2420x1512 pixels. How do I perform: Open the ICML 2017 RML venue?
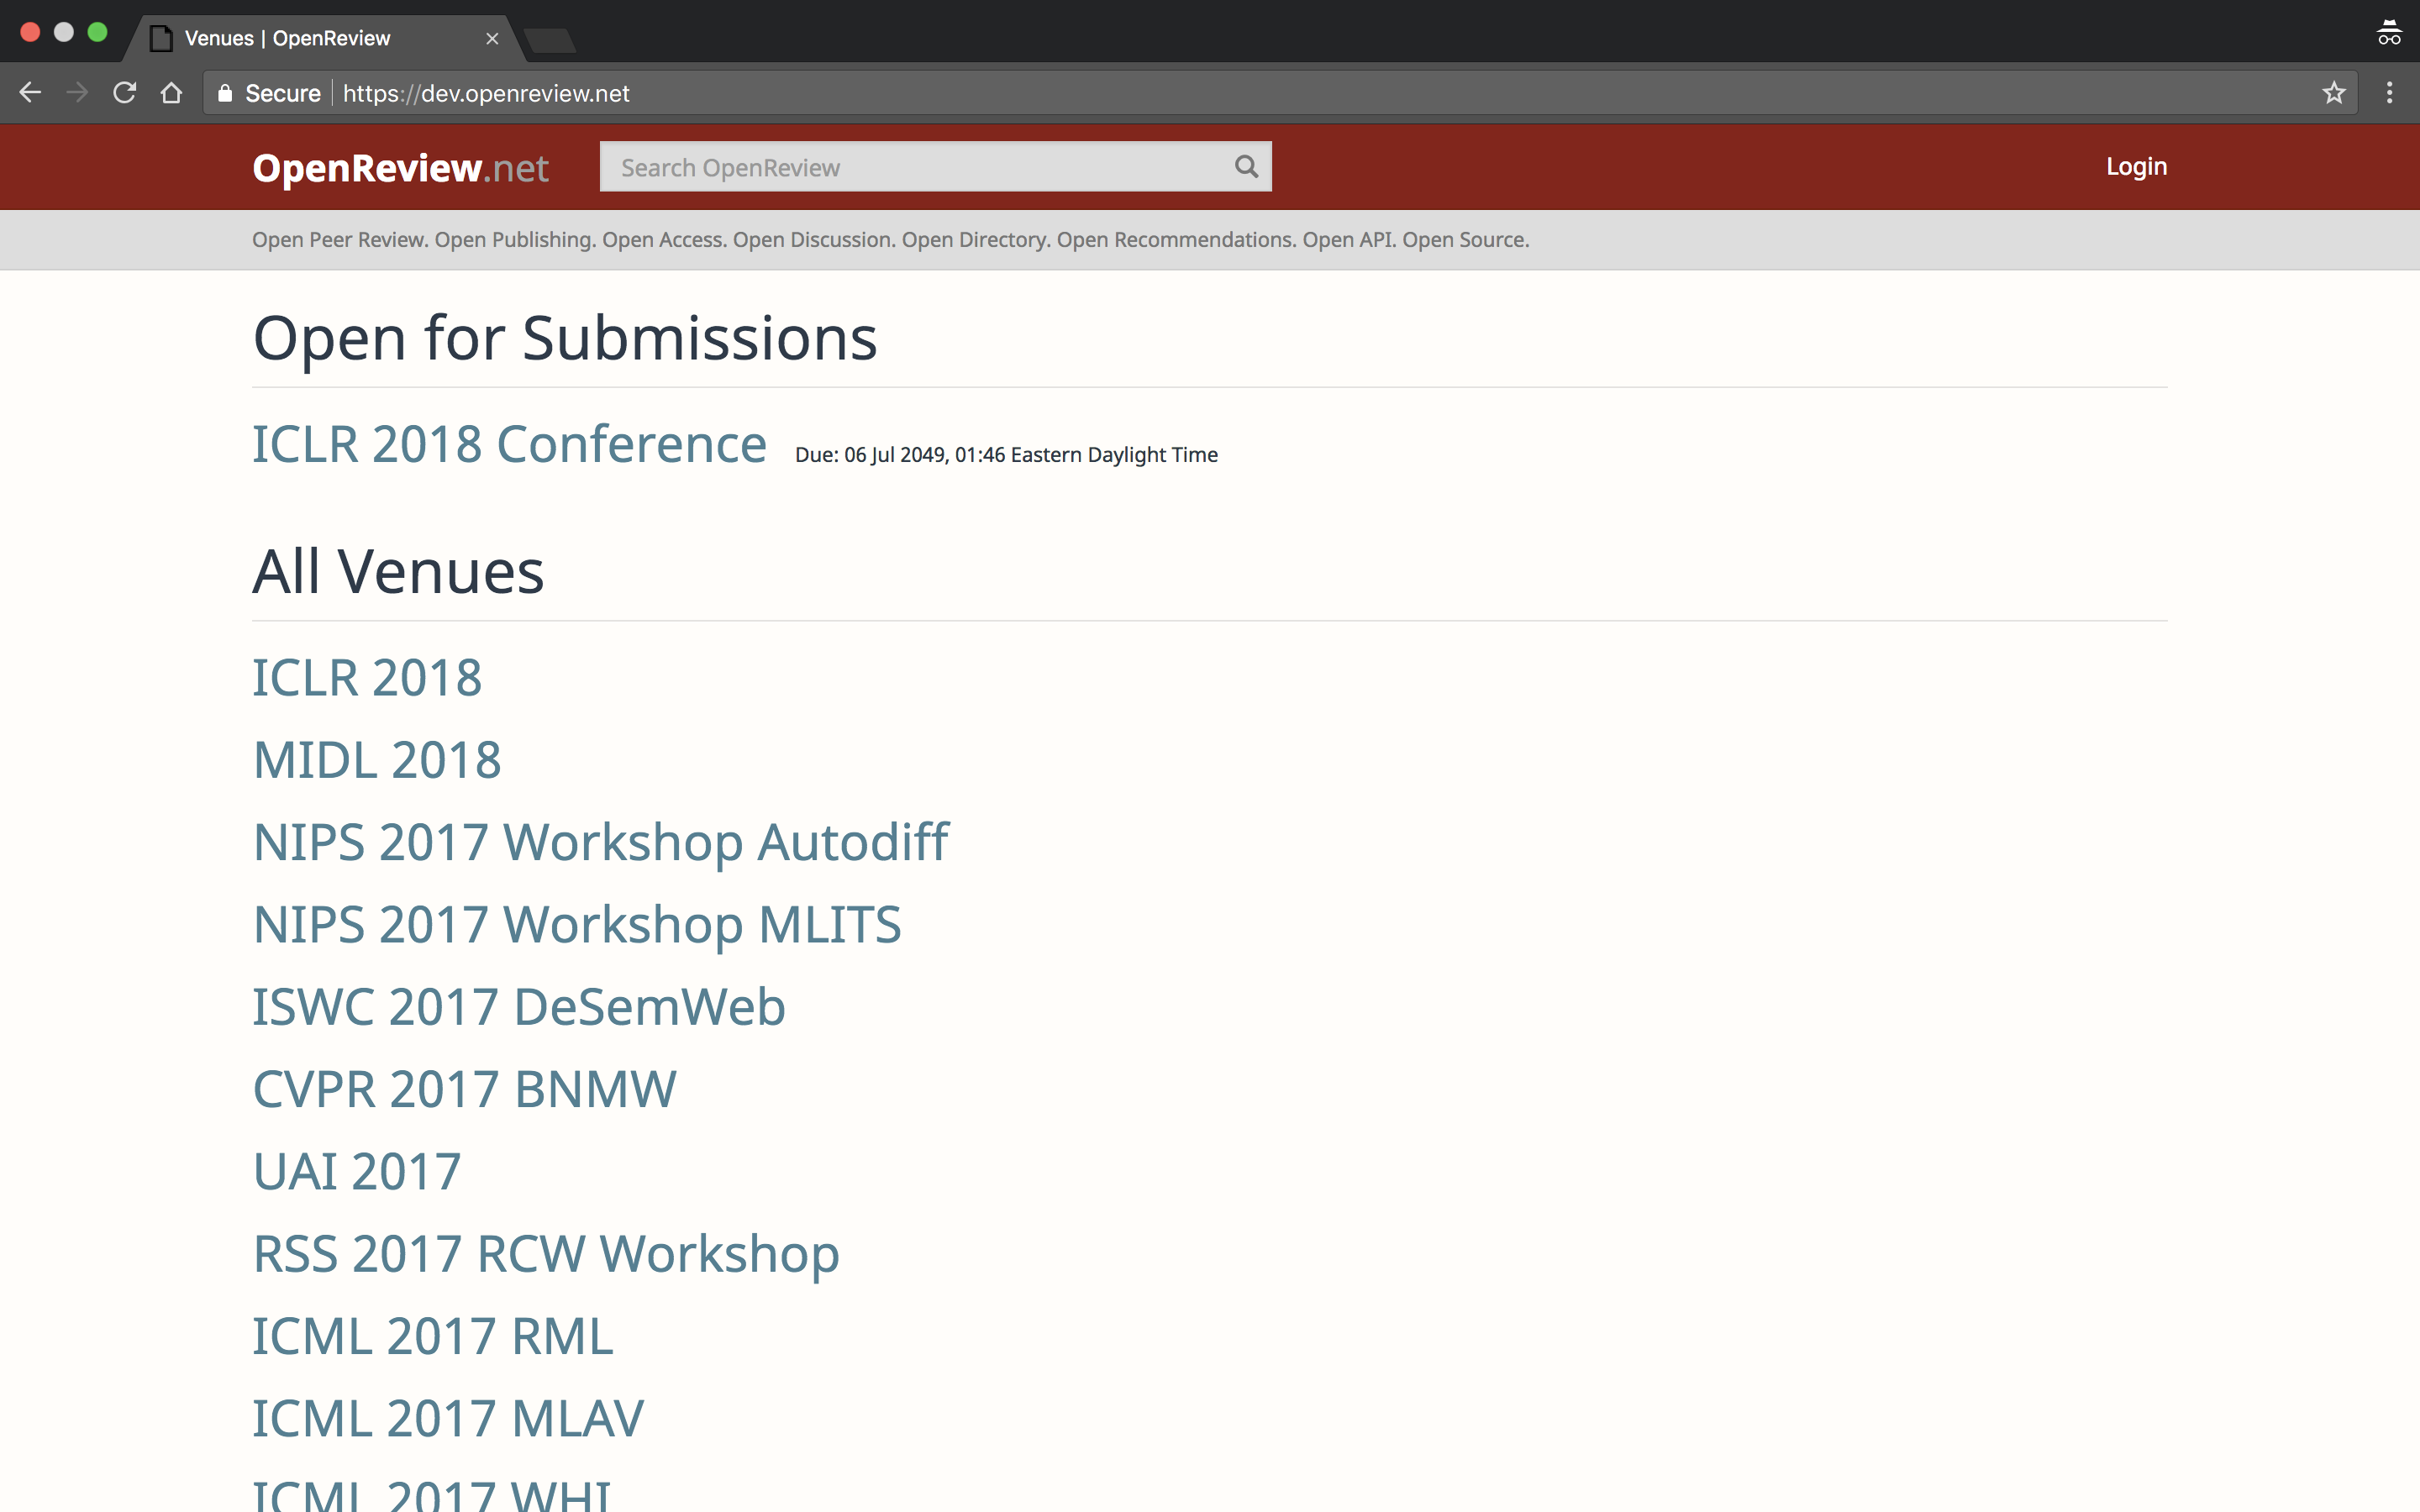point(433,1336)
